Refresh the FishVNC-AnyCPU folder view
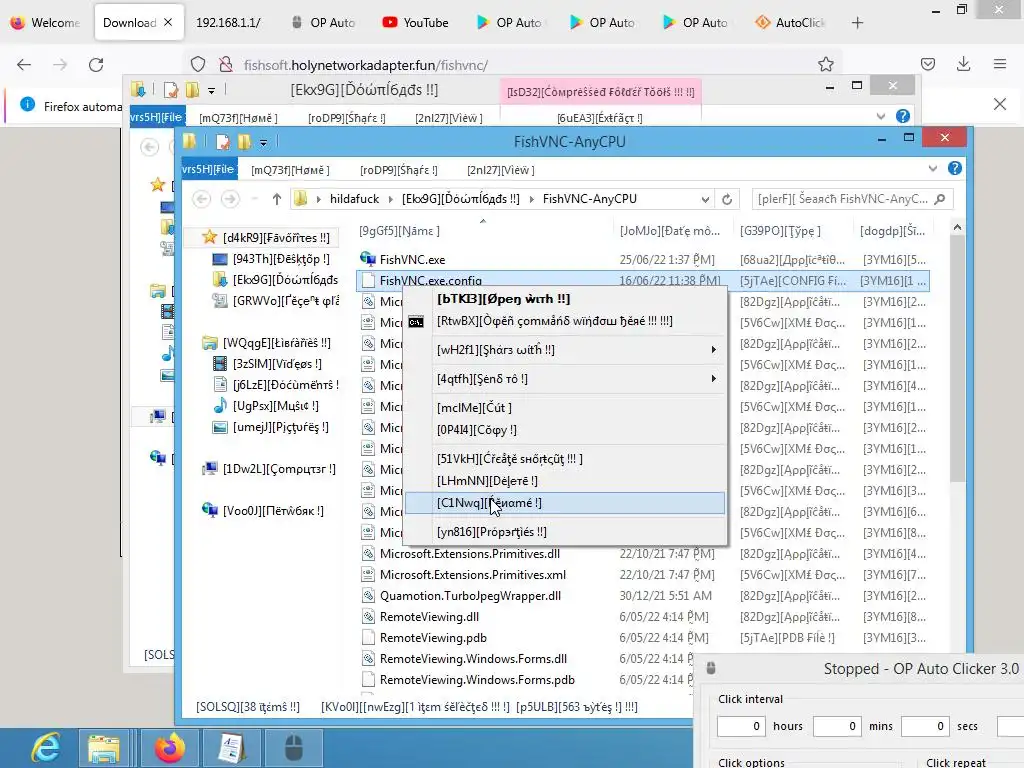Image resolution: width=1024 pixels, height=768 pixels. 727,199
